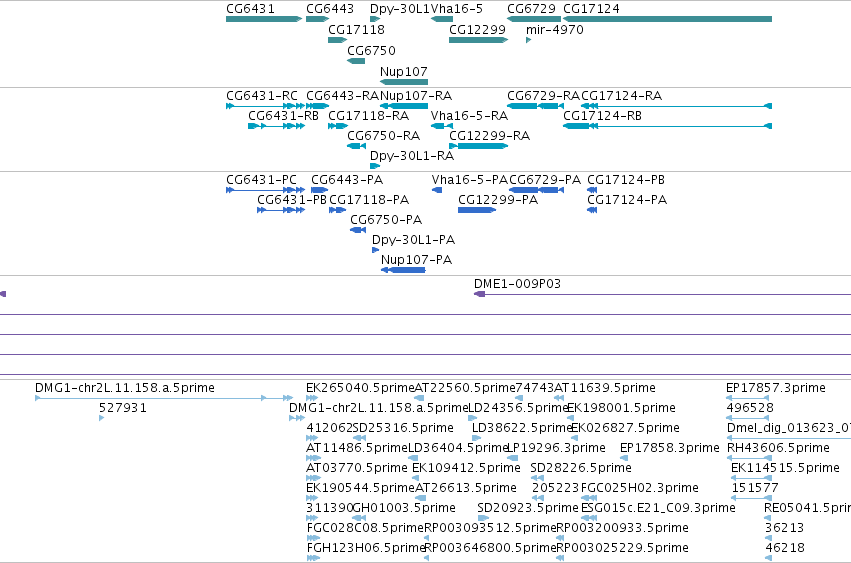
Task: Select EST EP17858.3prime
Action: pos(670,448)
